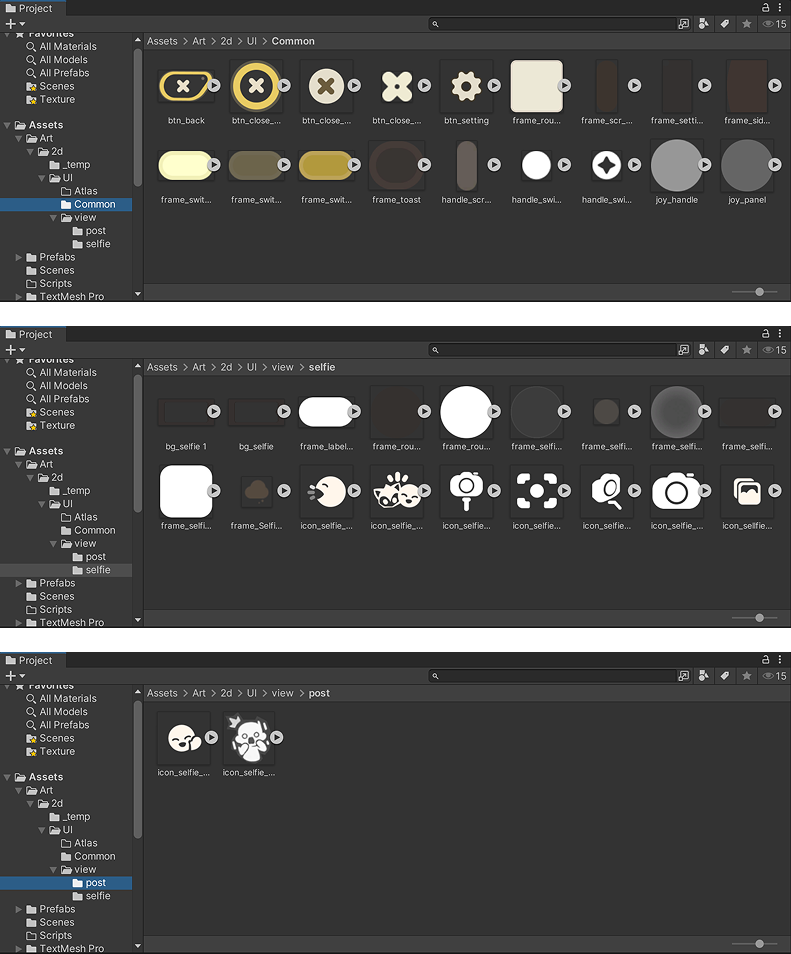
Task: Select the focus-brackets icon_selfie sprite
Action: tap(536, 491)
